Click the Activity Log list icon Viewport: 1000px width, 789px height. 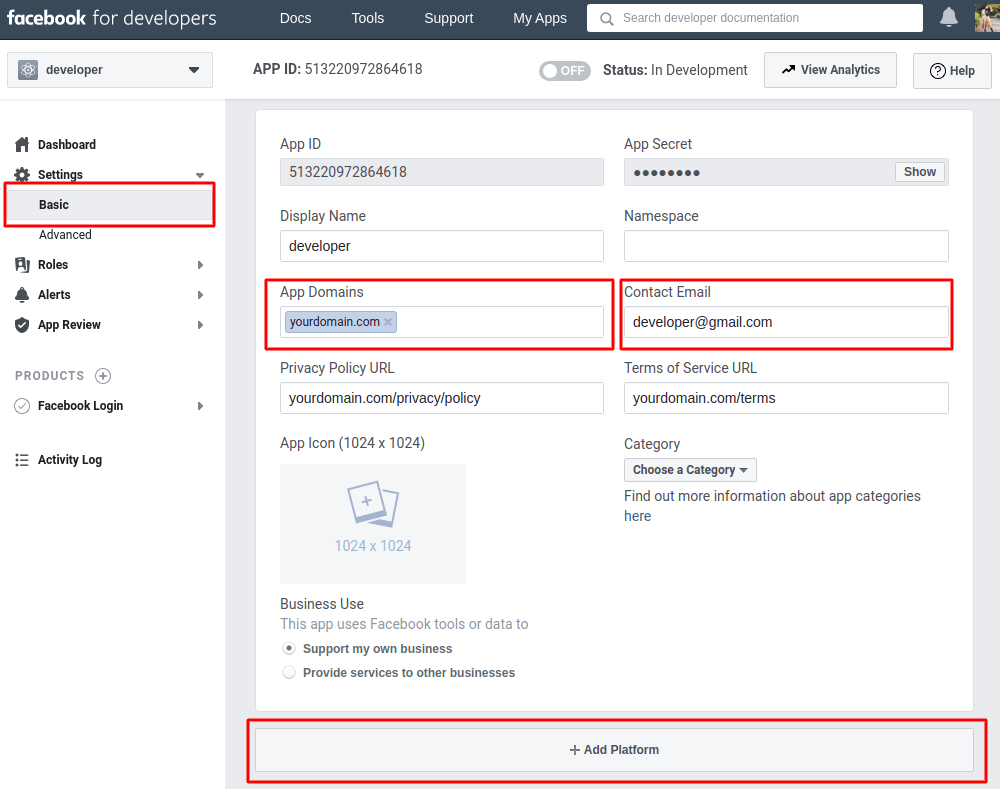22,460
